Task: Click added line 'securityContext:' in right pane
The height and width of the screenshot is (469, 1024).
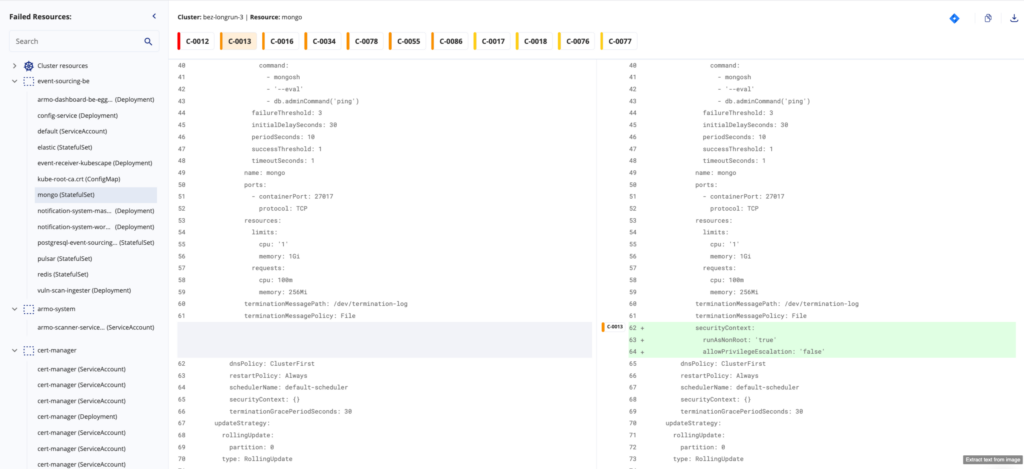Action: pos(725,328)
